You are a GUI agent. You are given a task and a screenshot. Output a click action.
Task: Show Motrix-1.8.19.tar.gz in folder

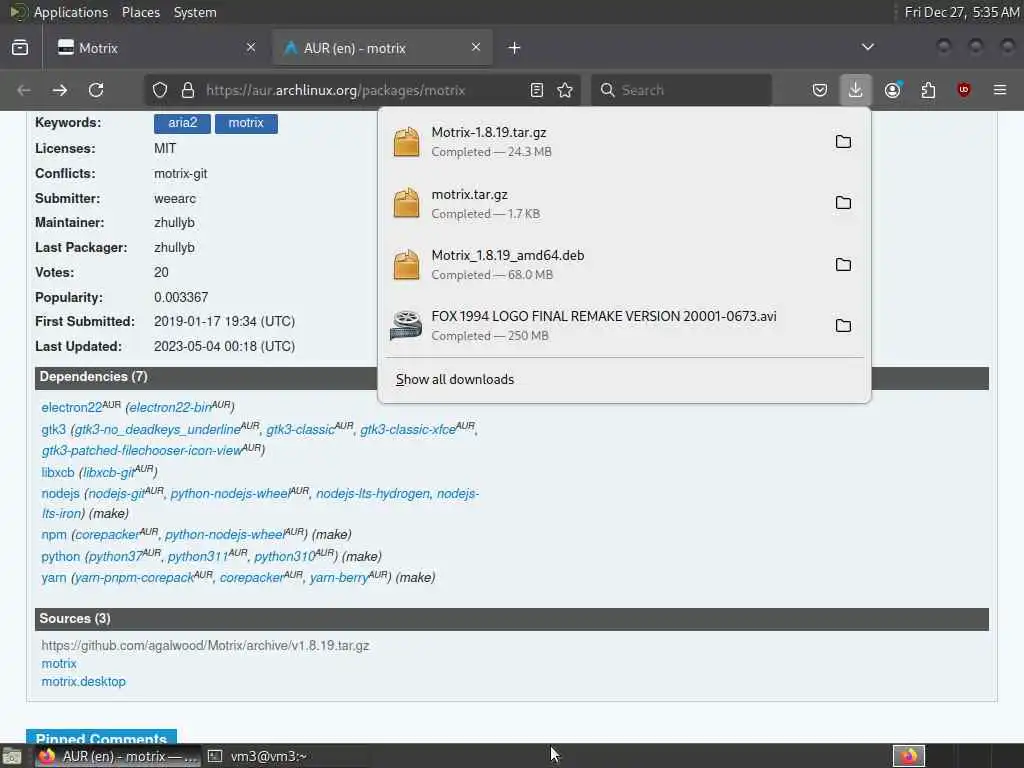point(843,142)
